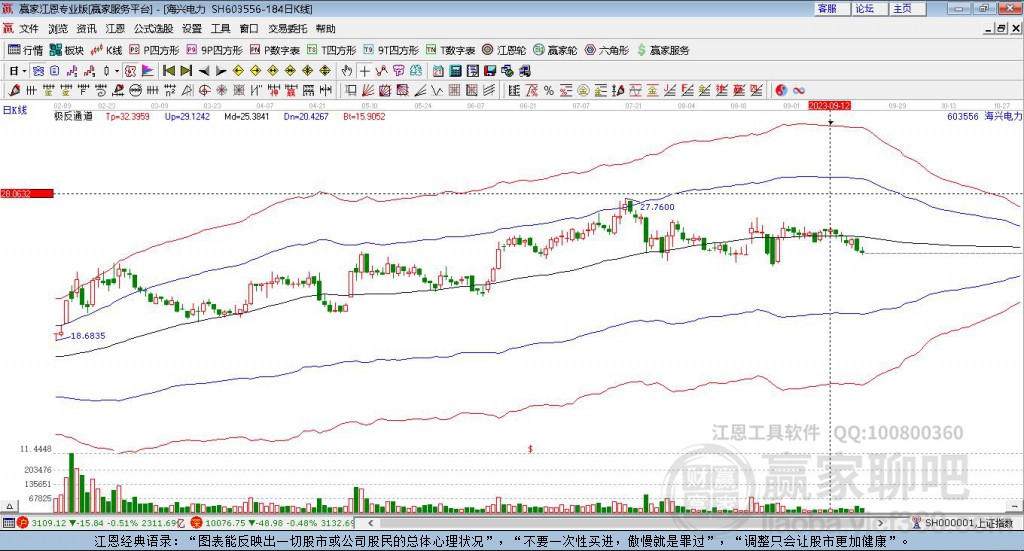The image size is (1024, 551).
Task: Click the 3109.12 index value in status bar
Action: point(48,523)
